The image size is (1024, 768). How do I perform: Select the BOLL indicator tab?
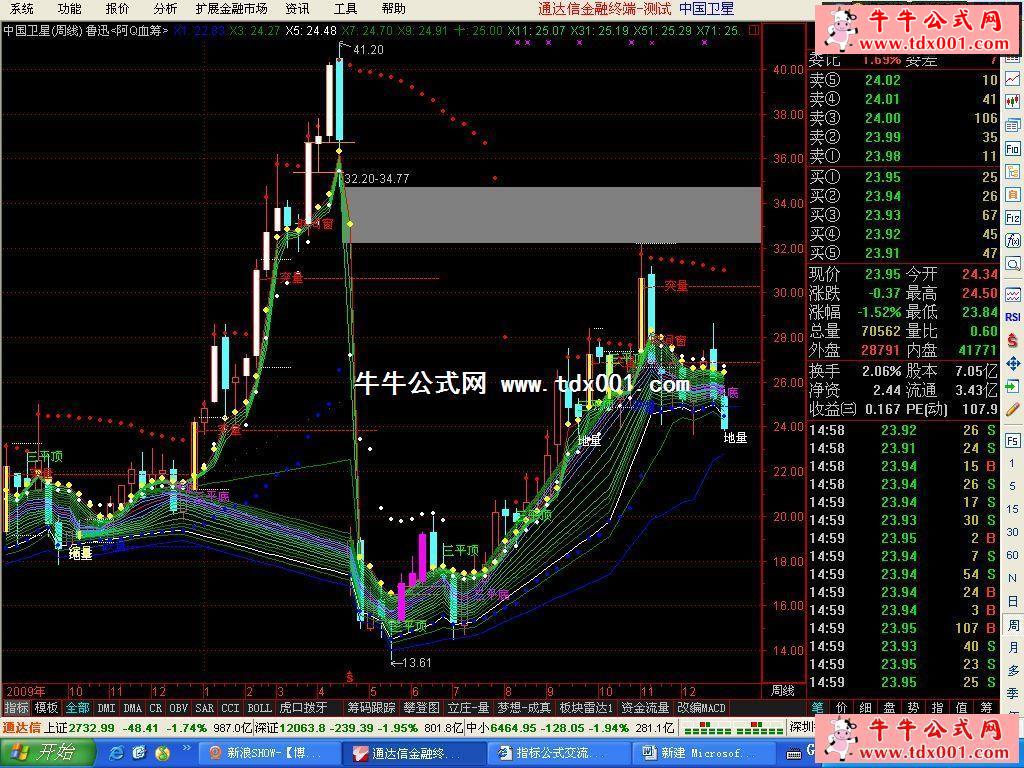click(259, 708)
